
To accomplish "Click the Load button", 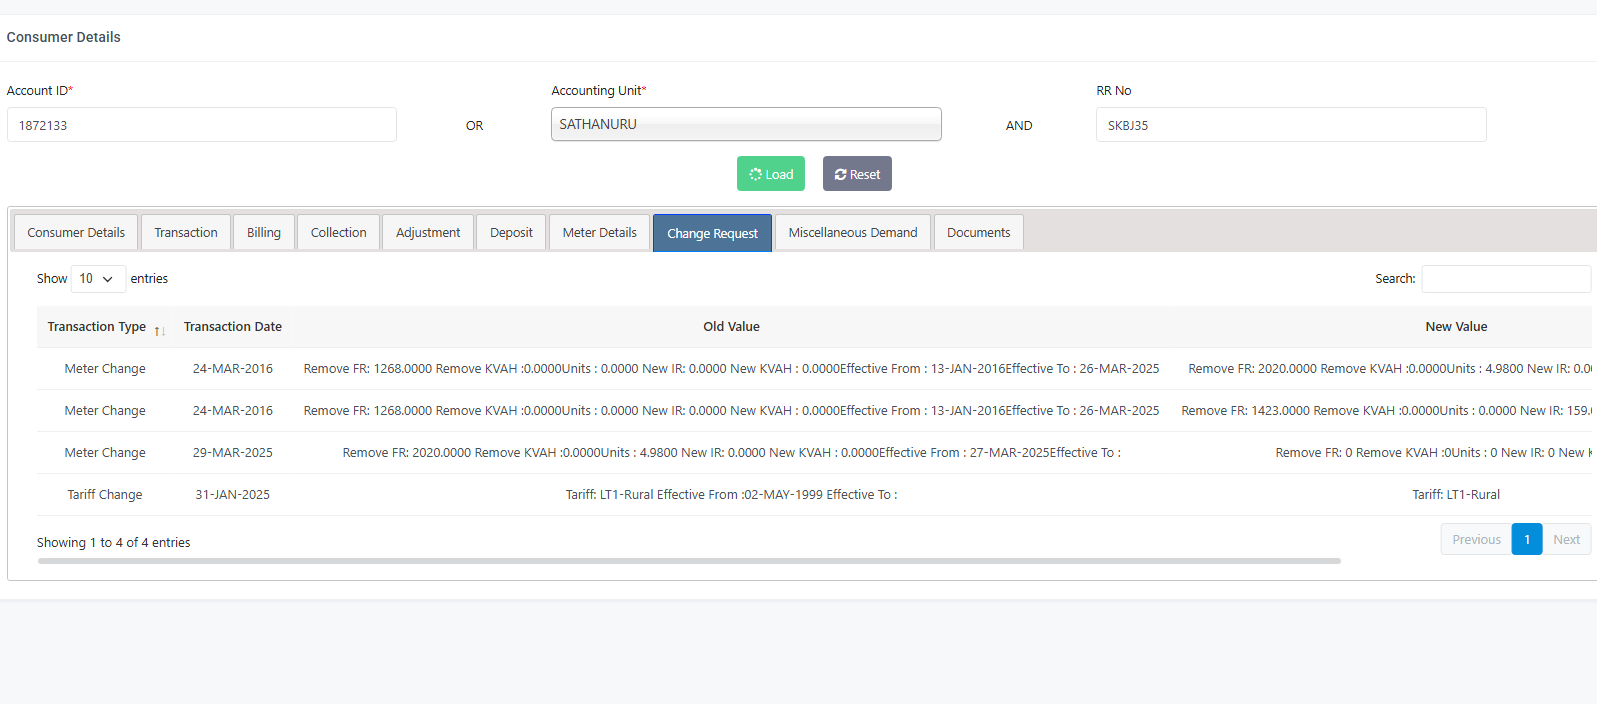I will click(x=771, y=174).
